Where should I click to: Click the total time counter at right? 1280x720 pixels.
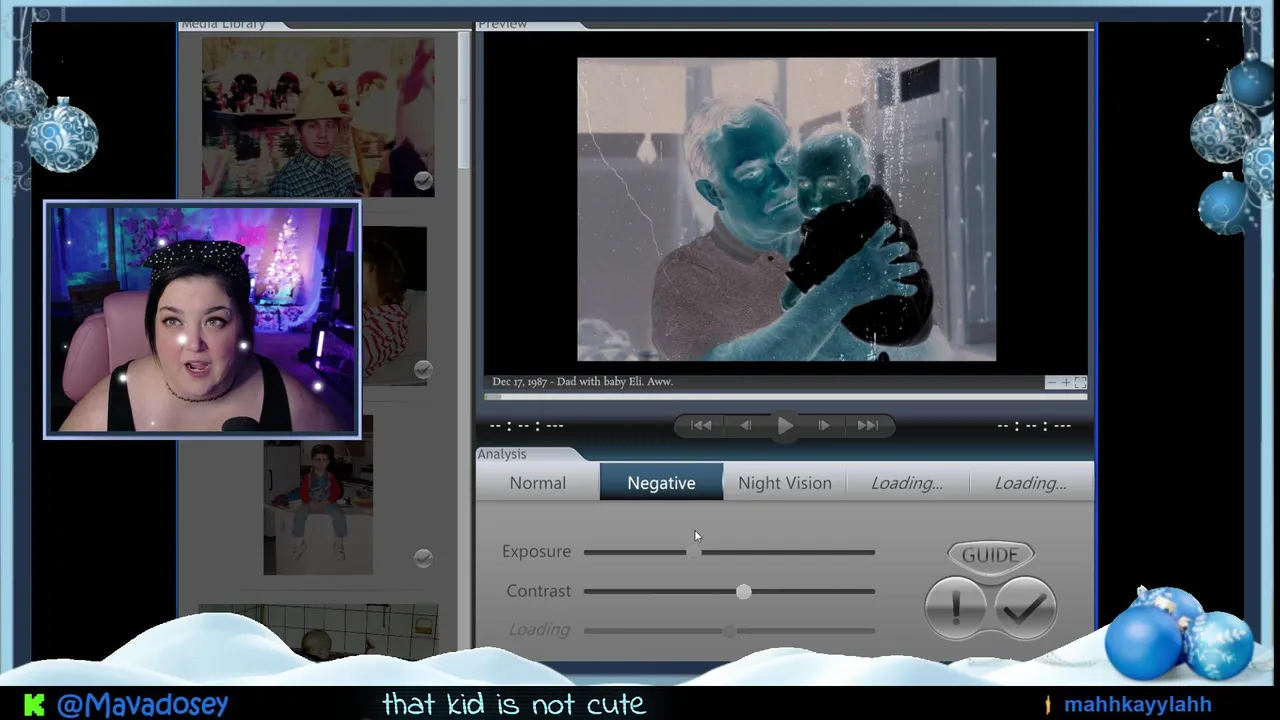1034,426
